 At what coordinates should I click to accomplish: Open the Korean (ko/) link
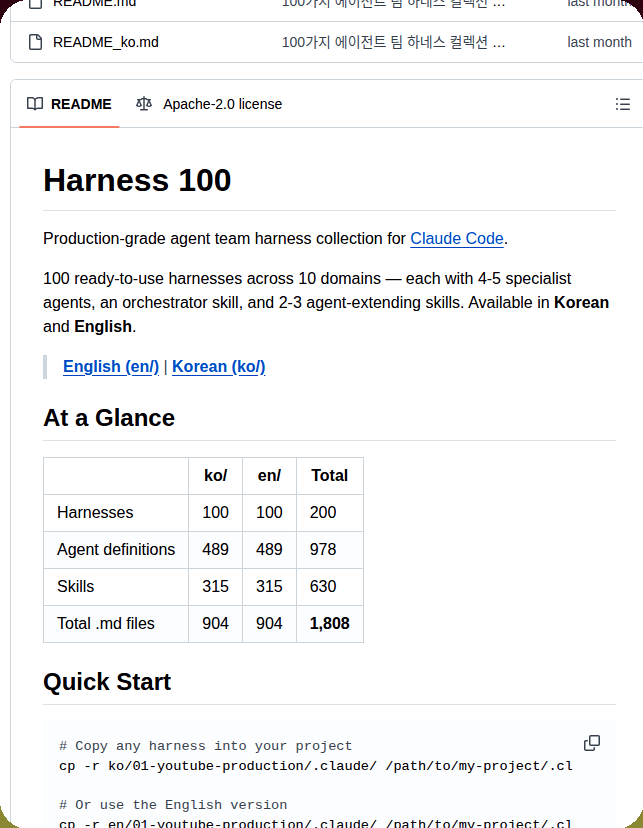(219, 366)
